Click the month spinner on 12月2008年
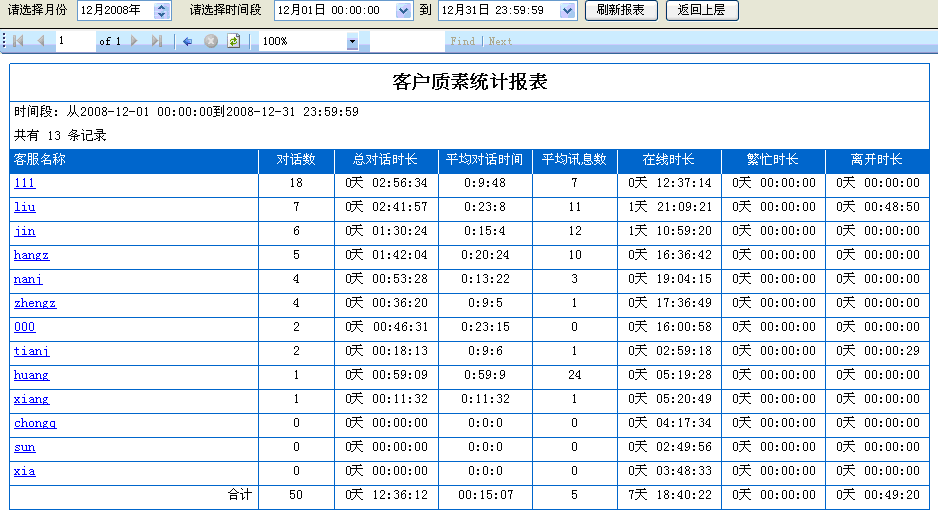This screenshot has width=938, height=517. pos(162,10)
